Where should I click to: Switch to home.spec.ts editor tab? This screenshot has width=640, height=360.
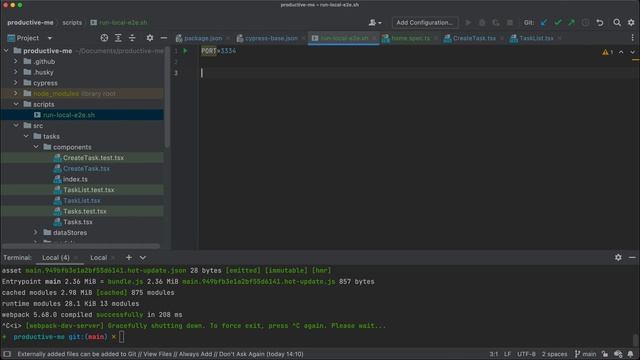pyautogui.click(x=410, y=38)
